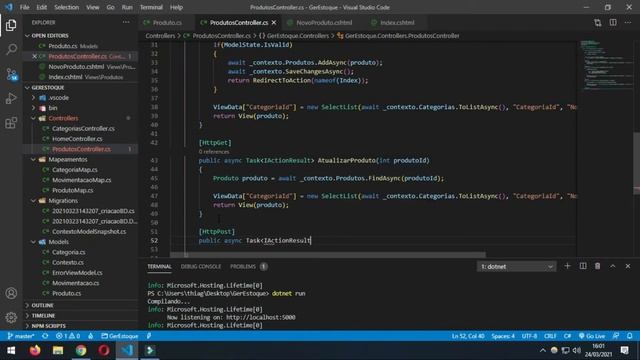Open Firefox from Windows taskbar
The image size is (640, 360).
(35, 350)
